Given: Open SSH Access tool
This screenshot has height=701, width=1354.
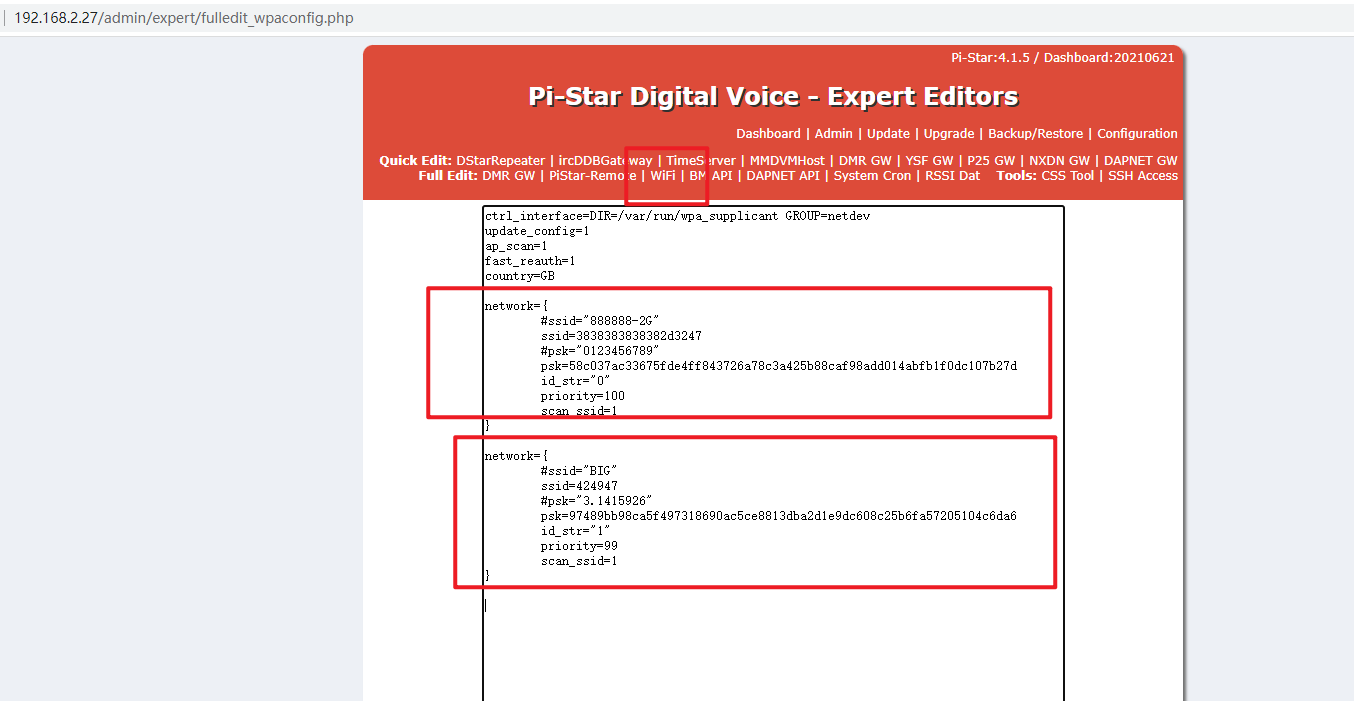Looking at the screenshot, I should (1143, 176).
